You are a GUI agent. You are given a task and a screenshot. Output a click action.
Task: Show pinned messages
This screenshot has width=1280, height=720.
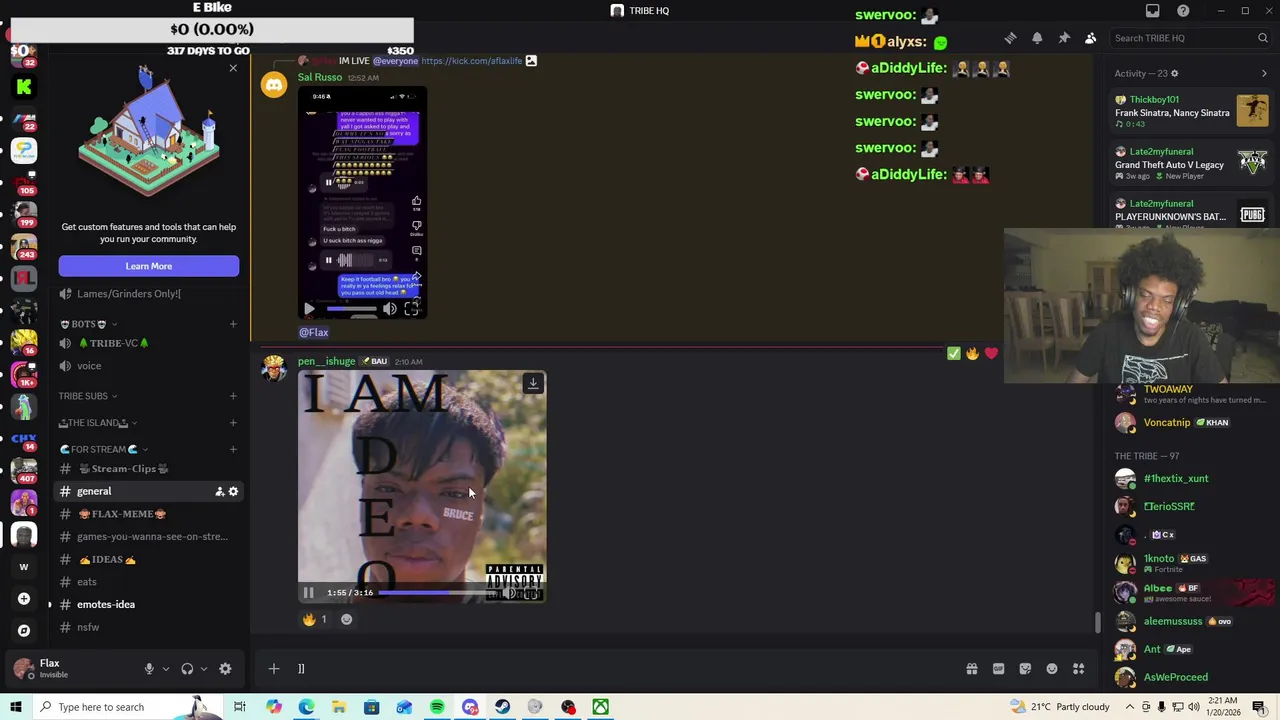1064,38
